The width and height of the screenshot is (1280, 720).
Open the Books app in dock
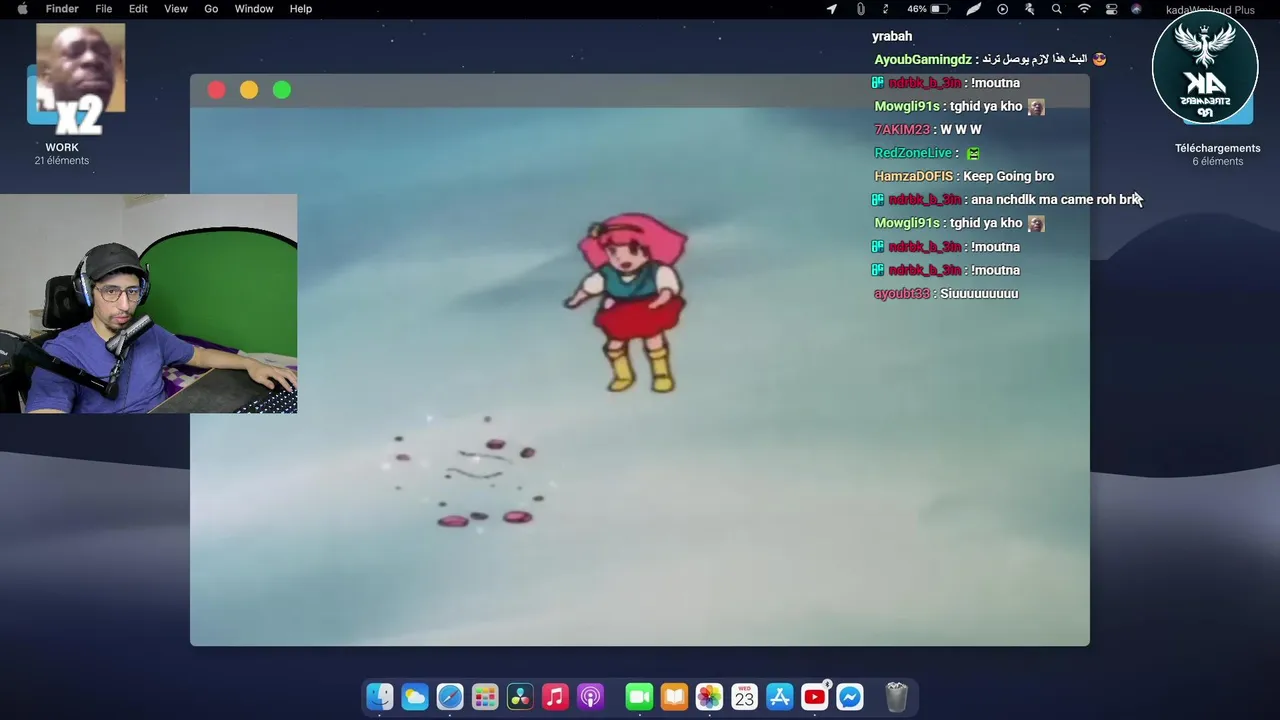click(674, 696)
